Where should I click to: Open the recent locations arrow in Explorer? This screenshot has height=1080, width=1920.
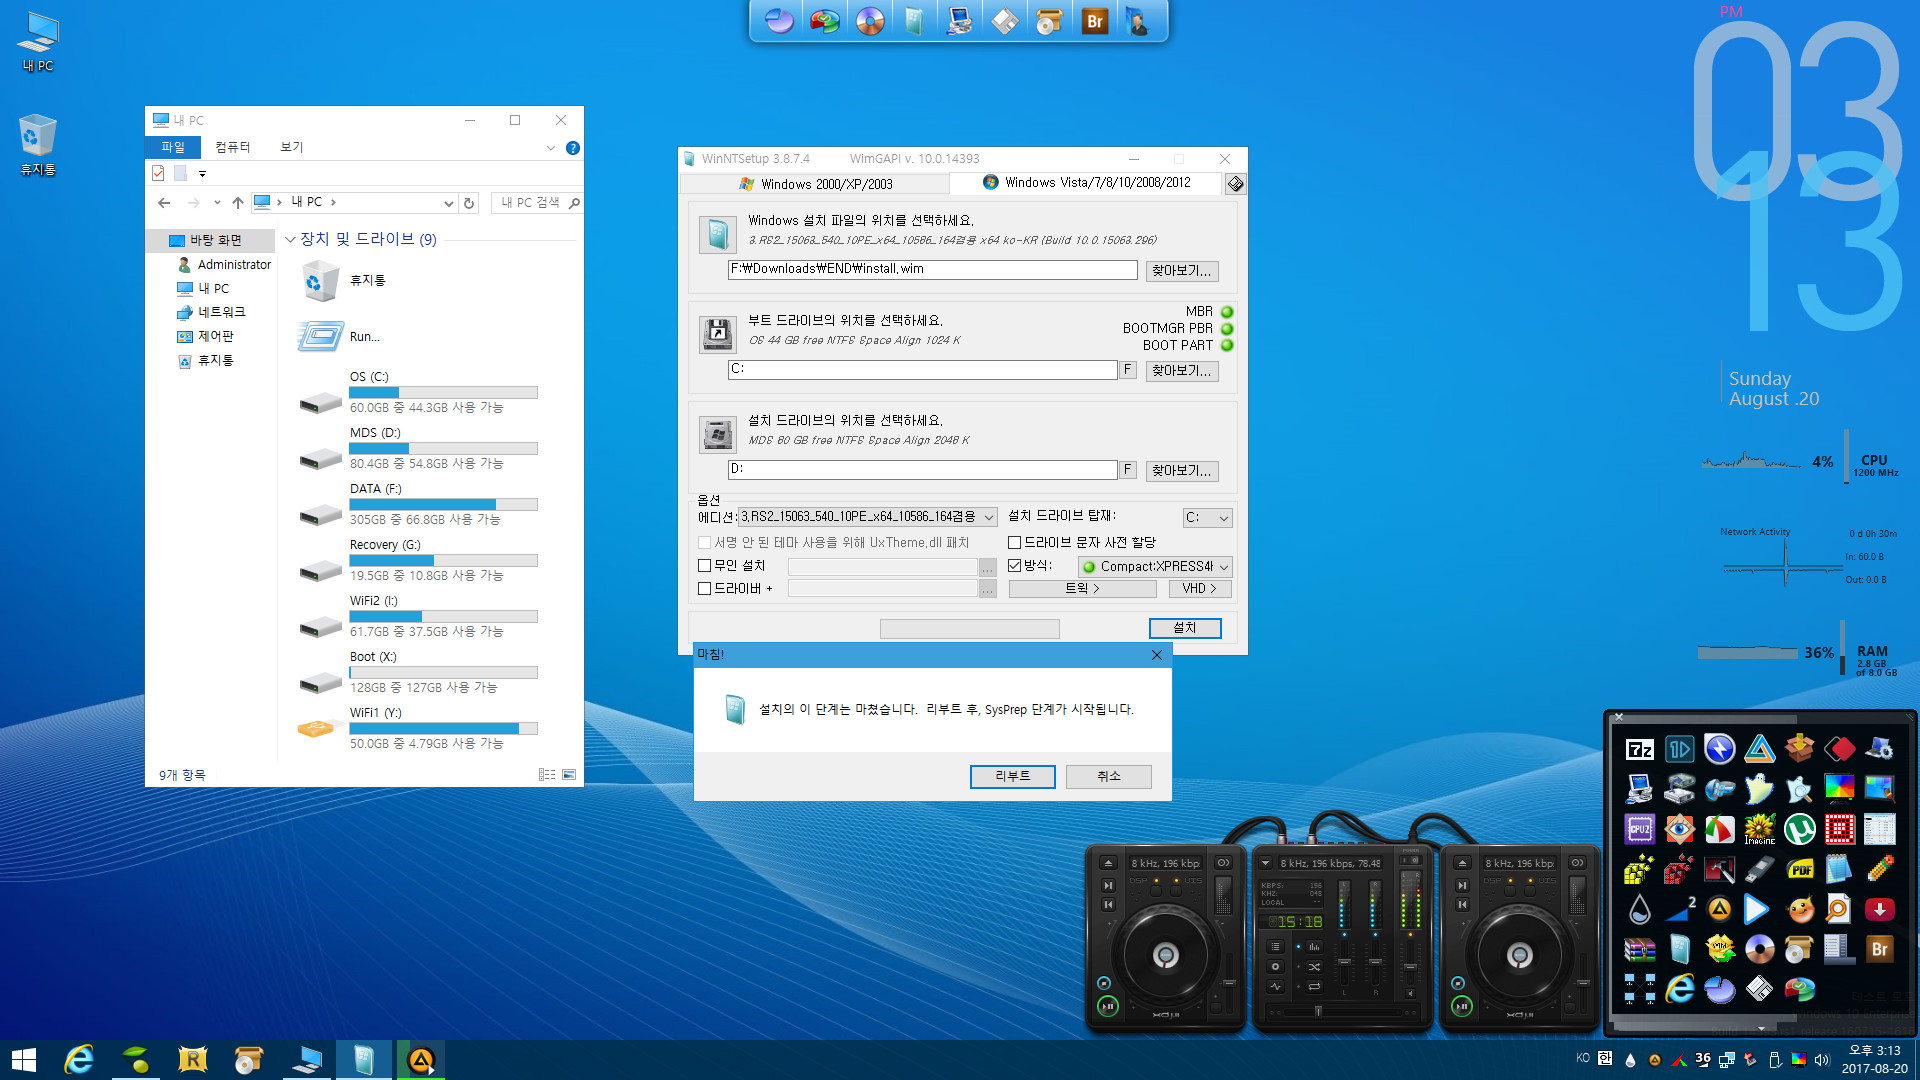(217, 203)
